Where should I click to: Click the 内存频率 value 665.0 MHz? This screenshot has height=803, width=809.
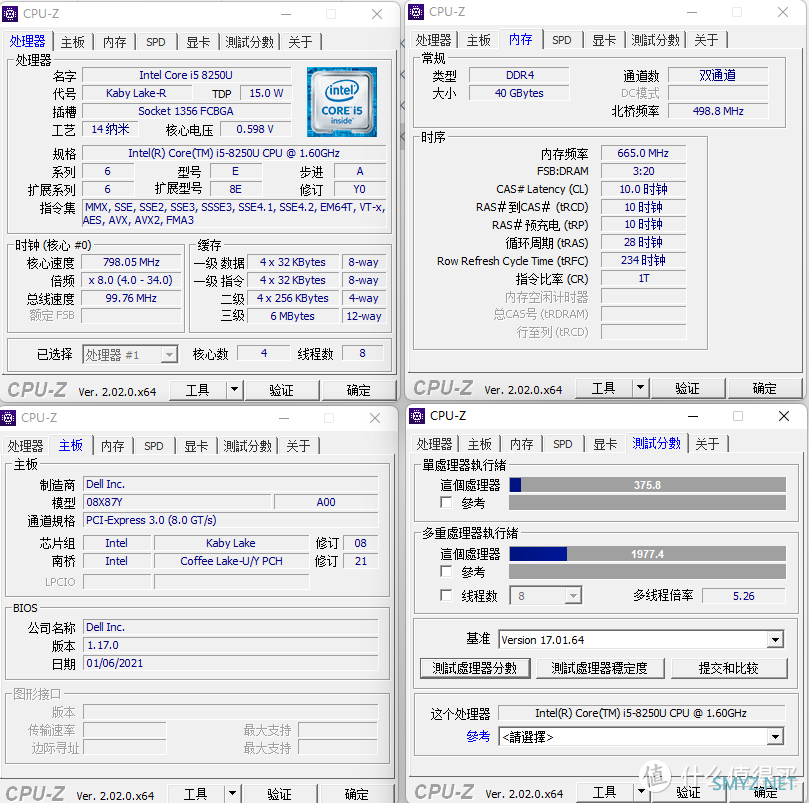(643, 153)
